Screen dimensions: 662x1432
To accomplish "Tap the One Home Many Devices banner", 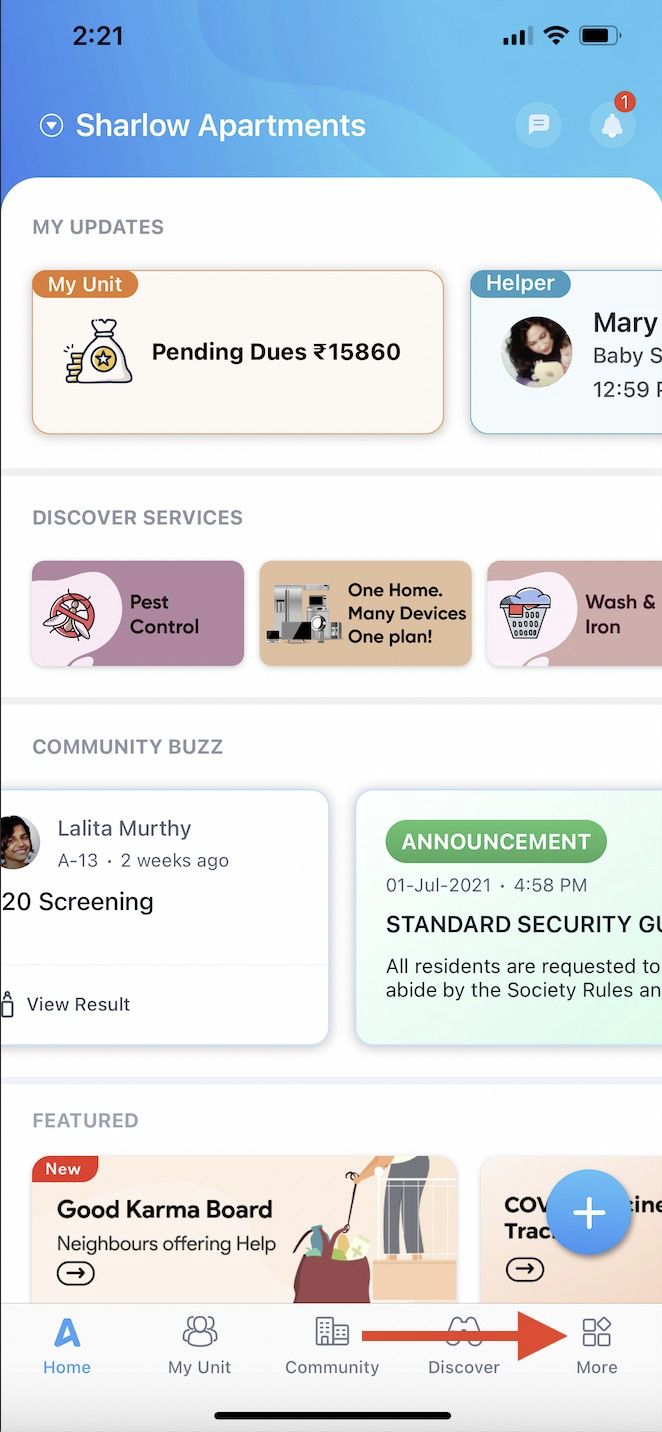I will click(x=365, y=613).
